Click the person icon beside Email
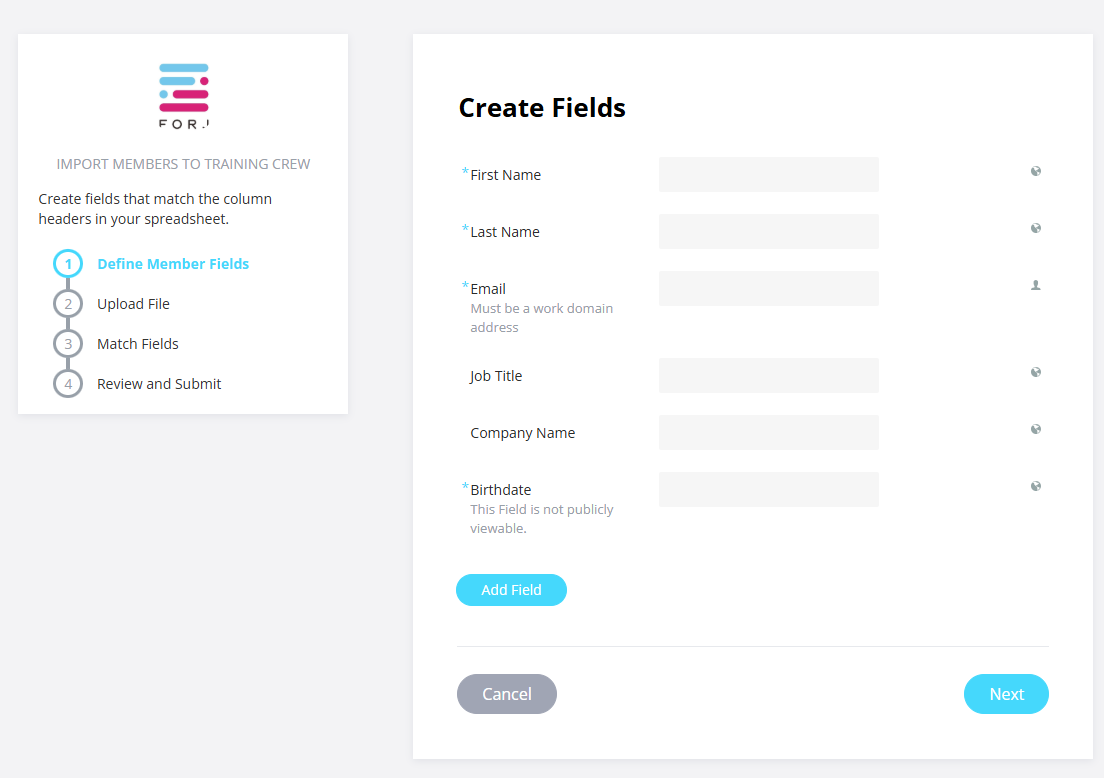This screenshot has width=1104, height=778. point(1036,285)
